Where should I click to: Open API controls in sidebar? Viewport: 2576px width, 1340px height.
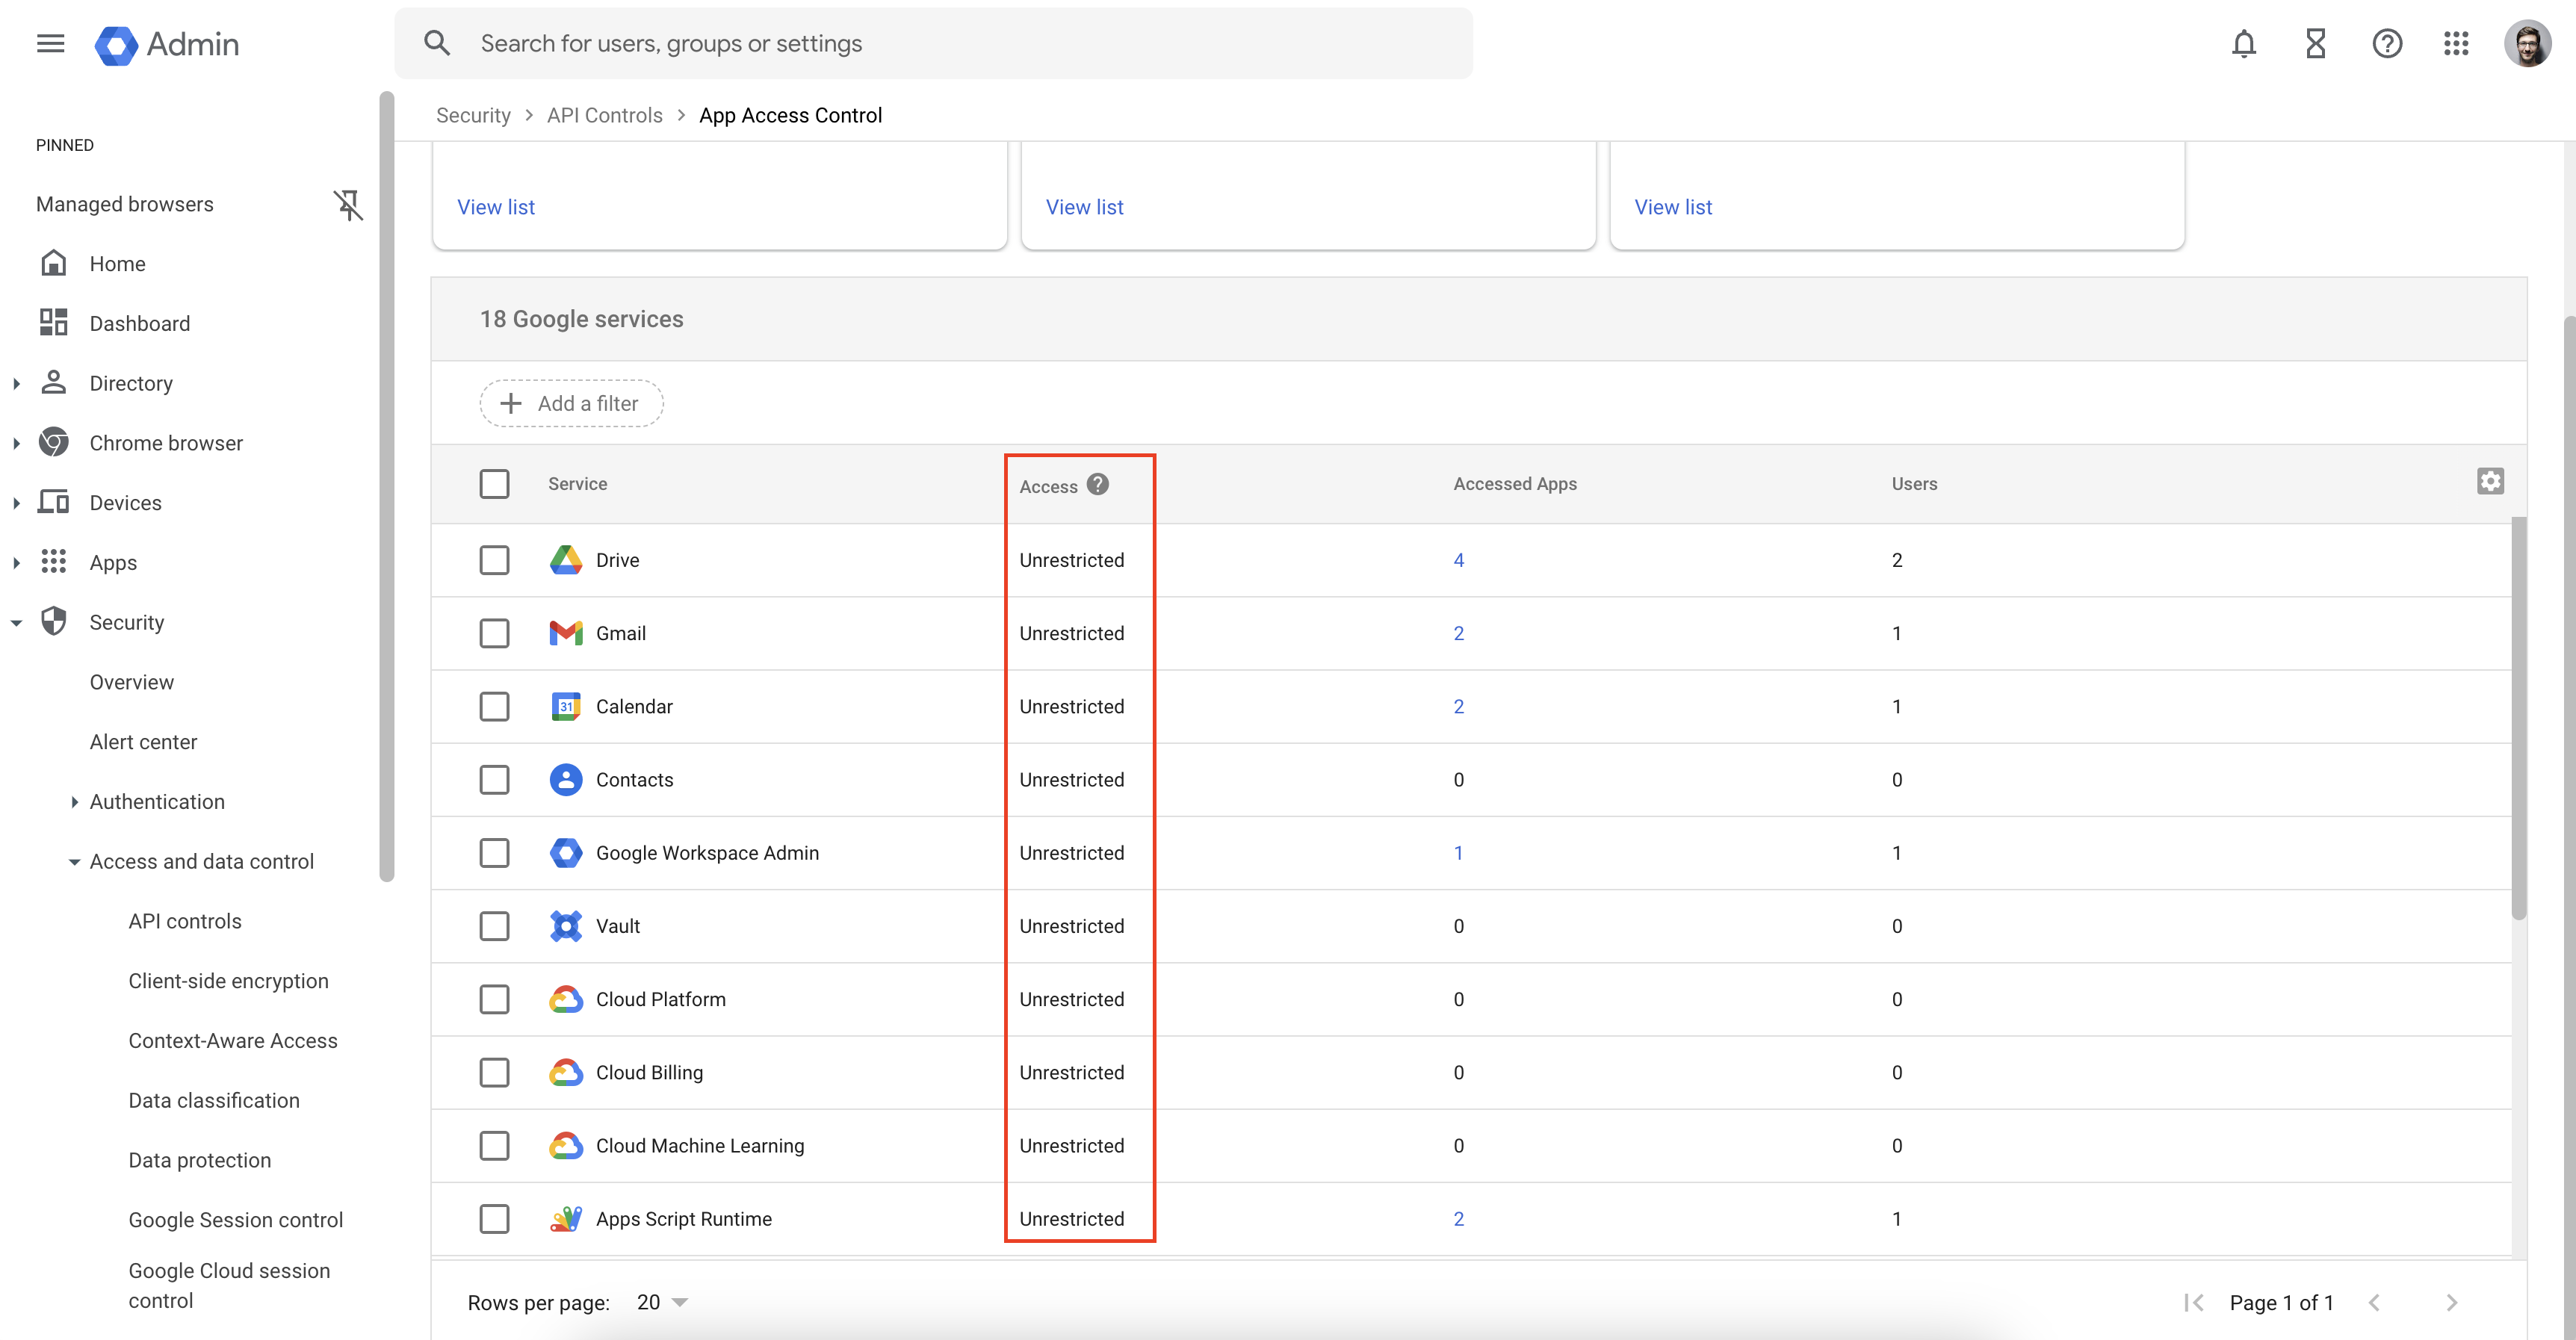185,921
